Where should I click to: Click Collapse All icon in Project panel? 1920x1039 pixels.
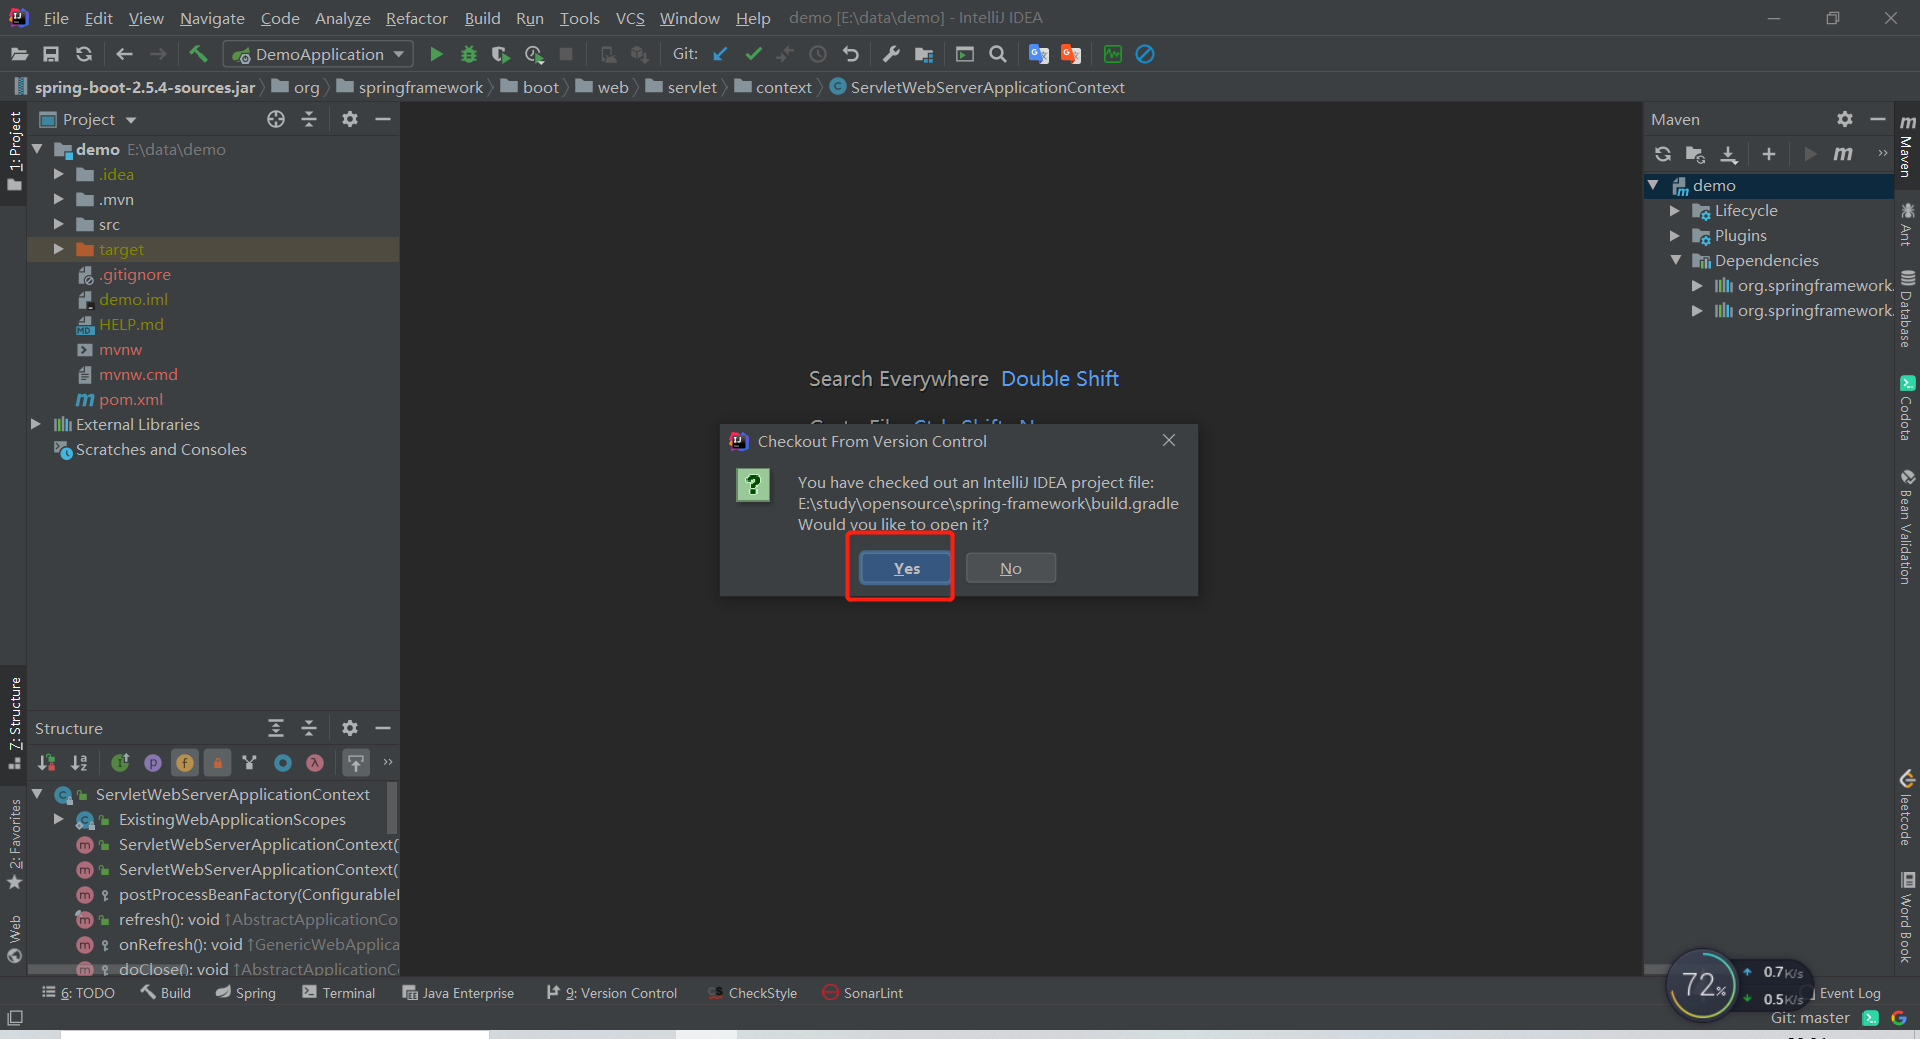(x=309, y=119)
